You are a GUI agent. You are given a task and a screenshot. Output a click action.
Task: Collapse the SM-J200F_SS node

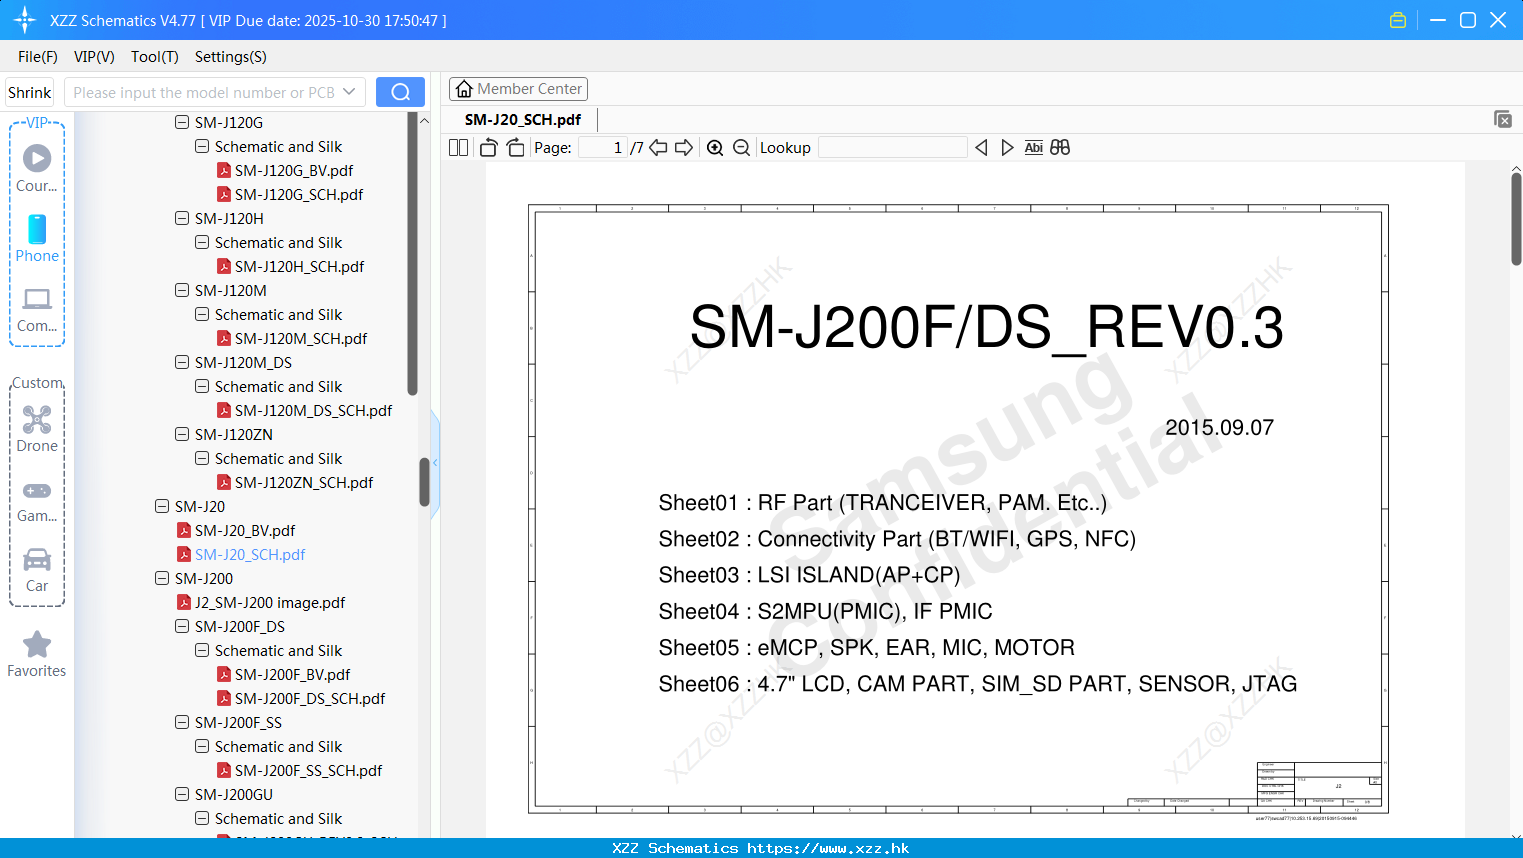(182, 722)
